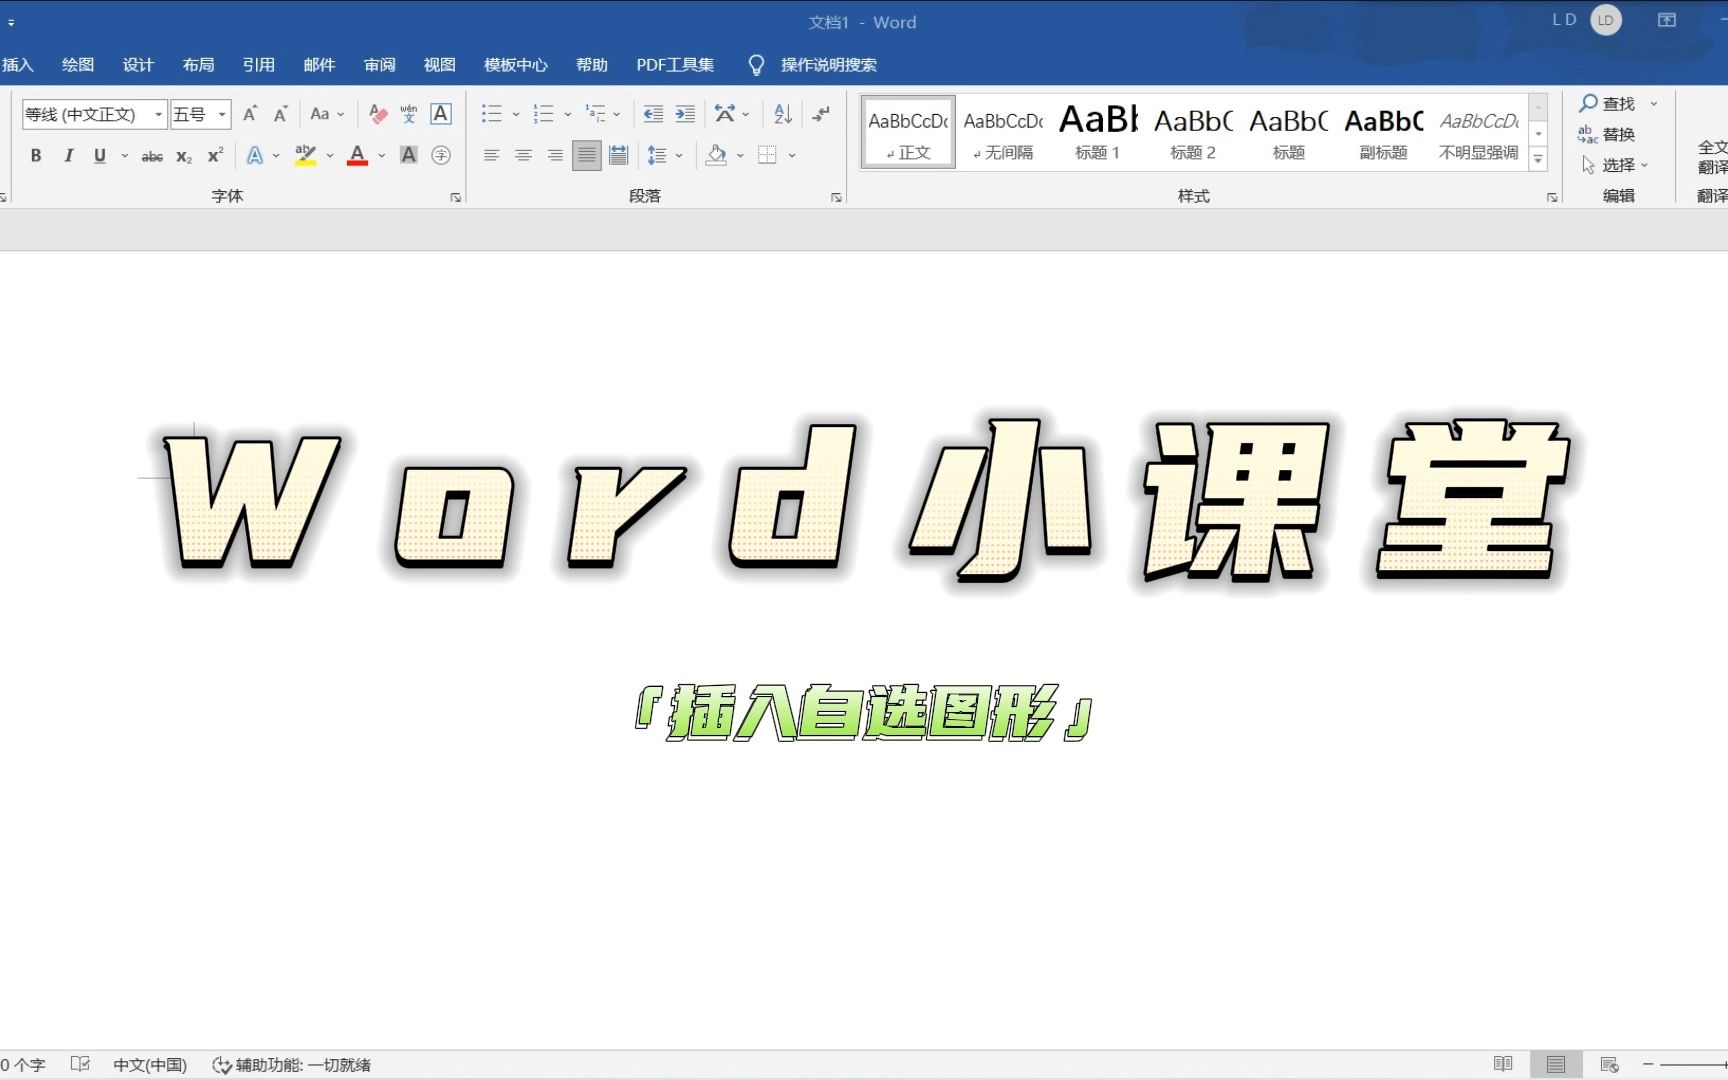
Task: Expand the styles gallery
Action: pos(1539,159)
